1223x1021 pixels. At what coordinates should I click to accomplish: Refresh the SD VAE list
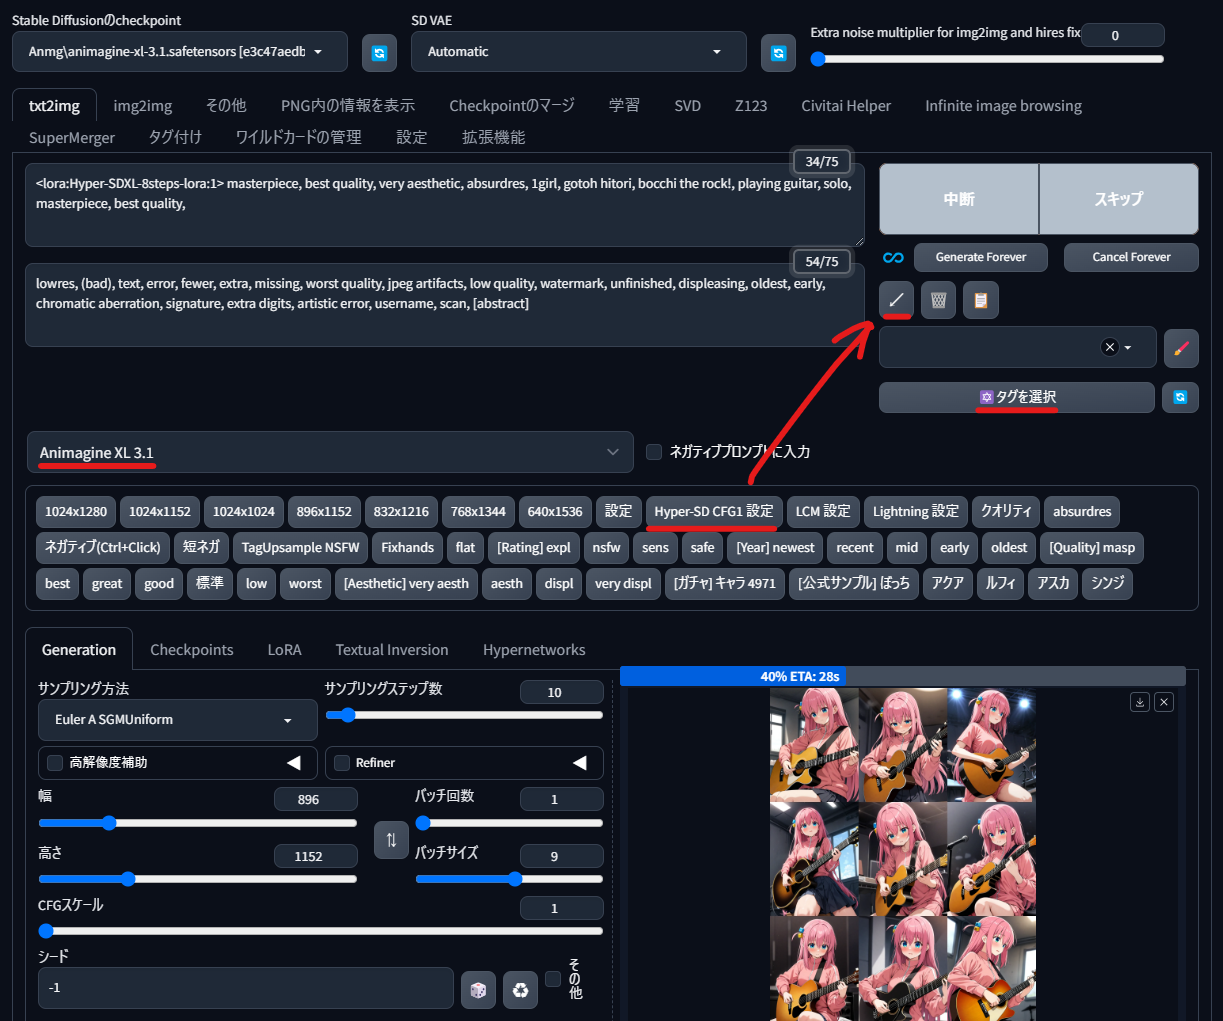(778, 53)
